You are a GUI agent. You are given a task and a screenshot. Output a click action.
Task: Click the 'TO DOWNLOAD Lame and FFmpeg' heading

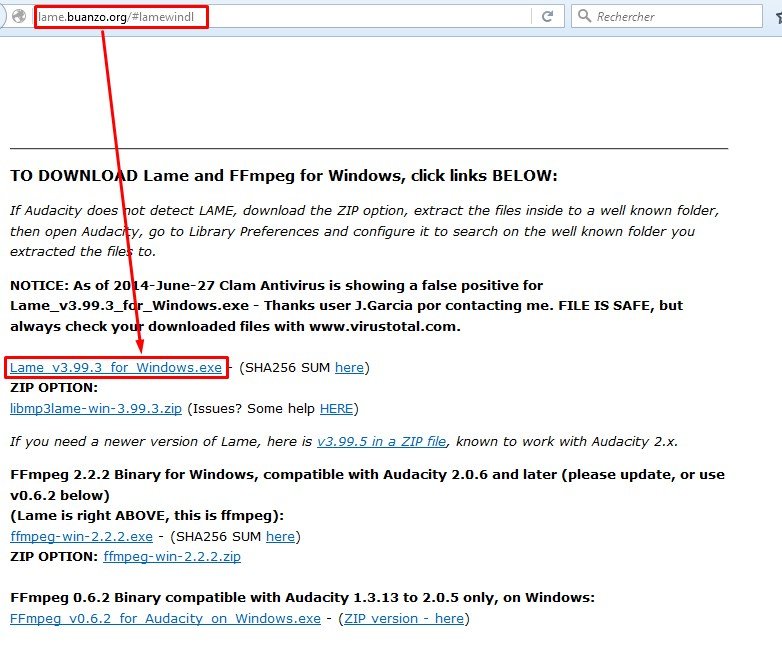click(x=281, y=176)
